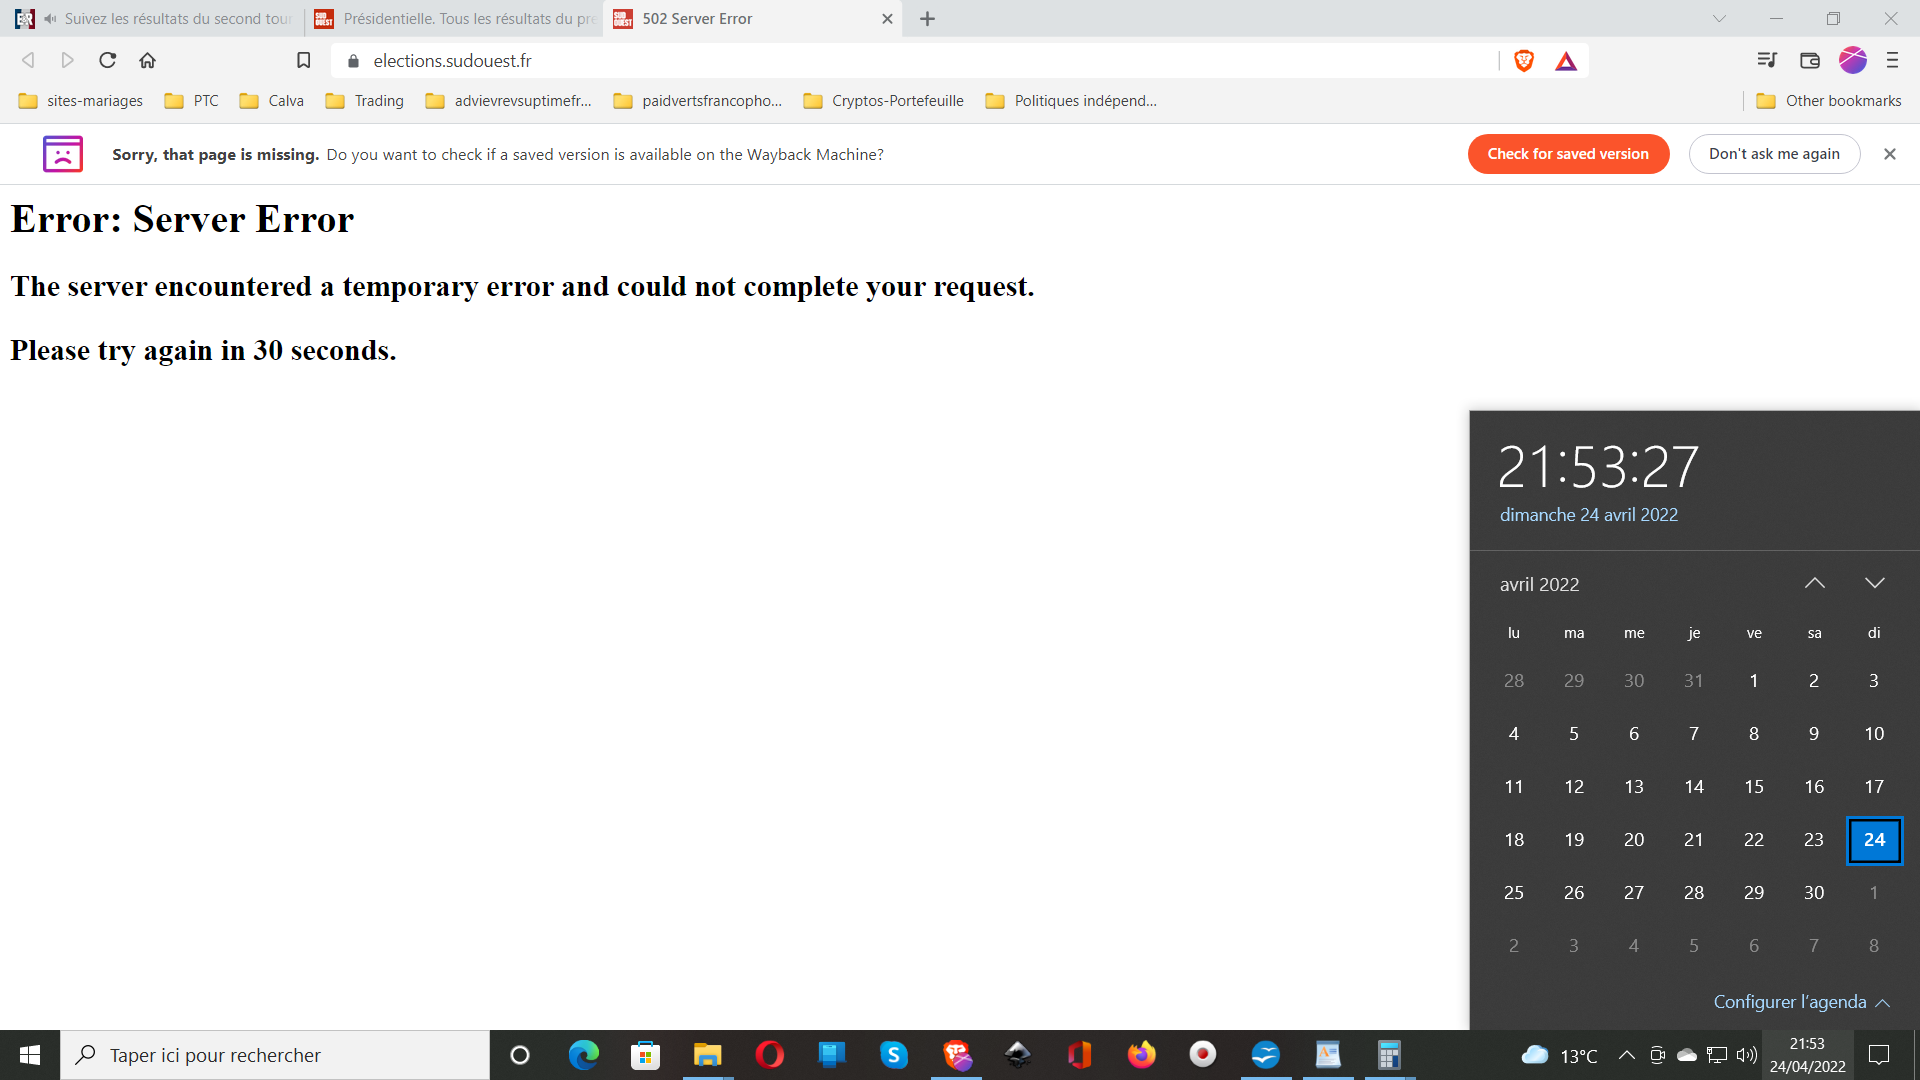The width and height of the screenshot is (1920, 1080).
Task: Open the Brave wallet icon
Action: (x=1809, y=61)
